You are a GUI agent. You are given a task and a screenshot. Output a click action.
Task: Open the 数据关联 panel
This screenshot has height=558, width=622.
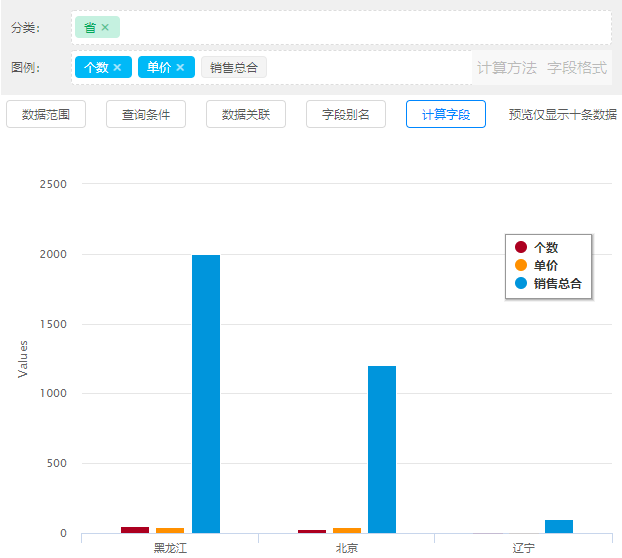click(x=246, y=114)
